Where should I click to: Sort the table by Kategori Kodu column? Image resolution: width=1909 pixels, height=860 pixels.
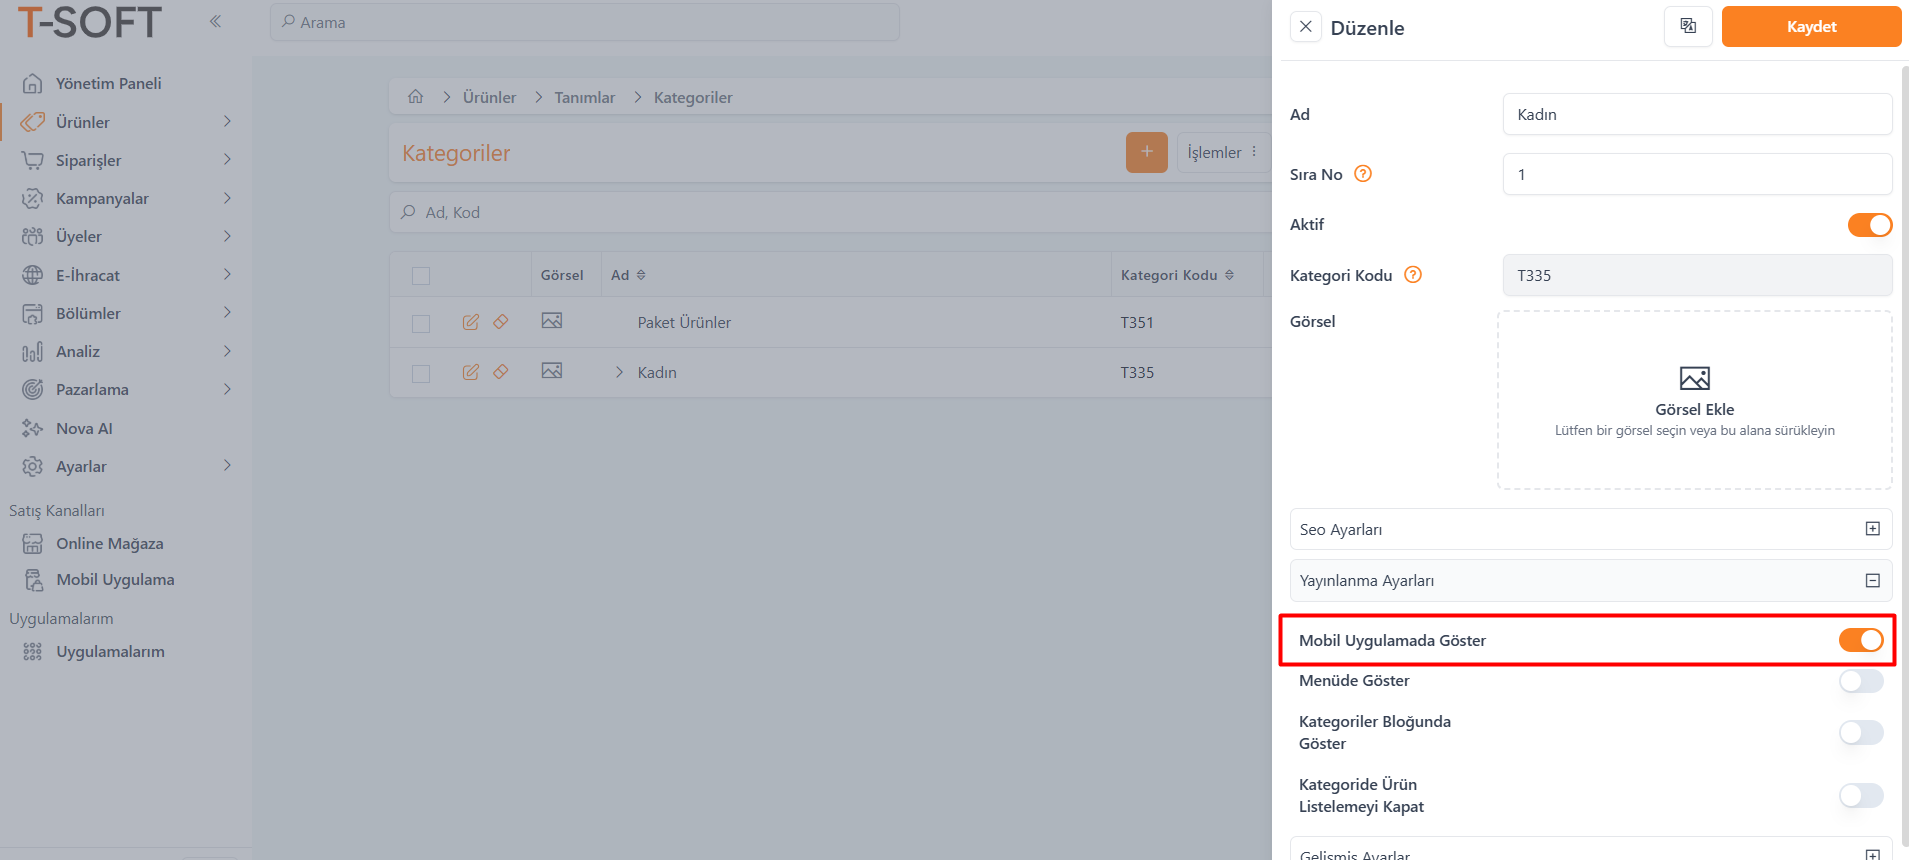(1229, 275)
